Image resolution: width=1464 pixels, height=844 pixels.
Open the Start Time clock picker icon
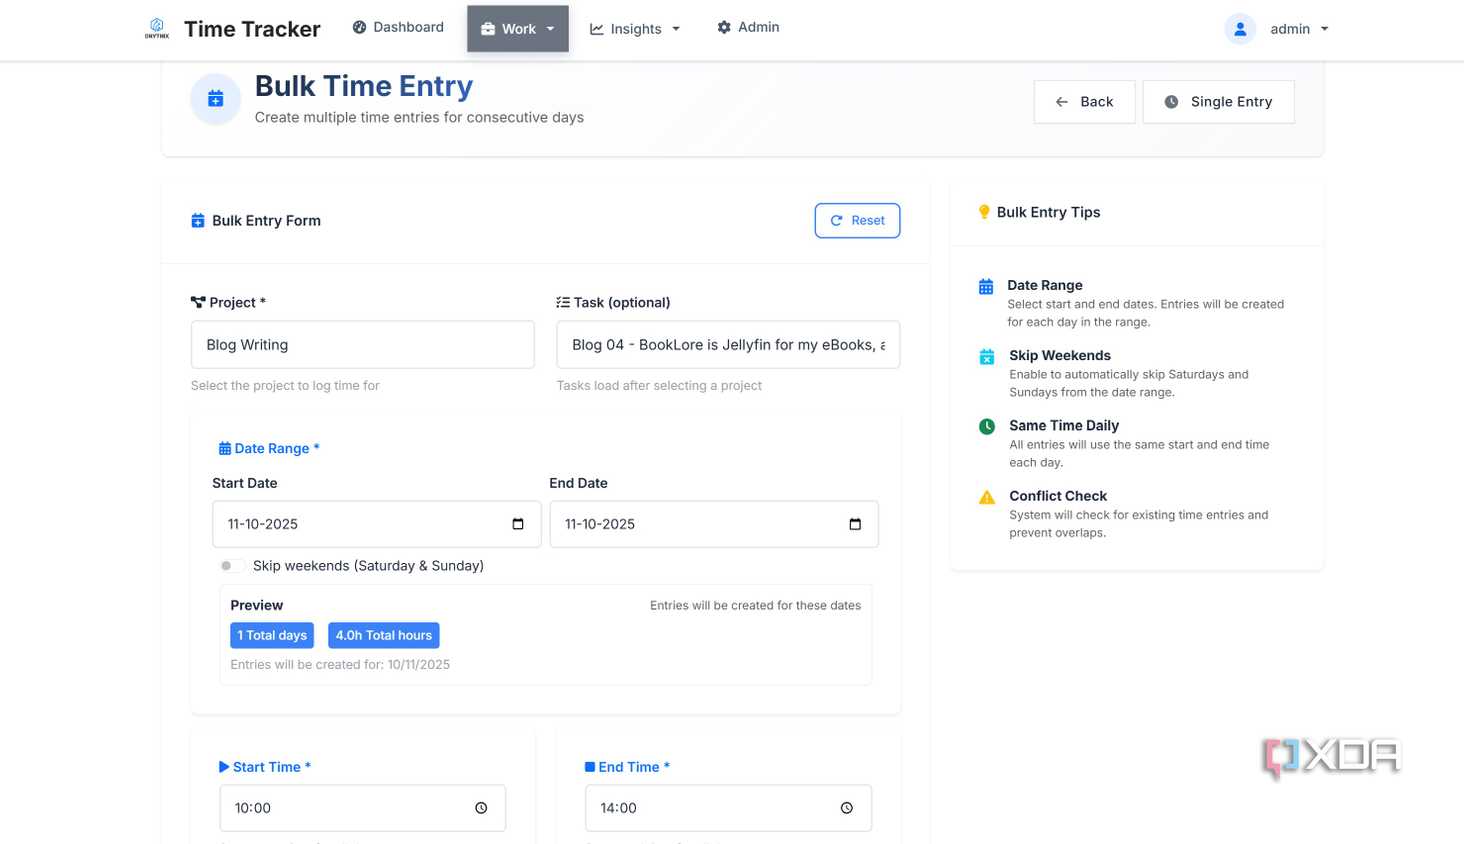(x=481, y=808)
